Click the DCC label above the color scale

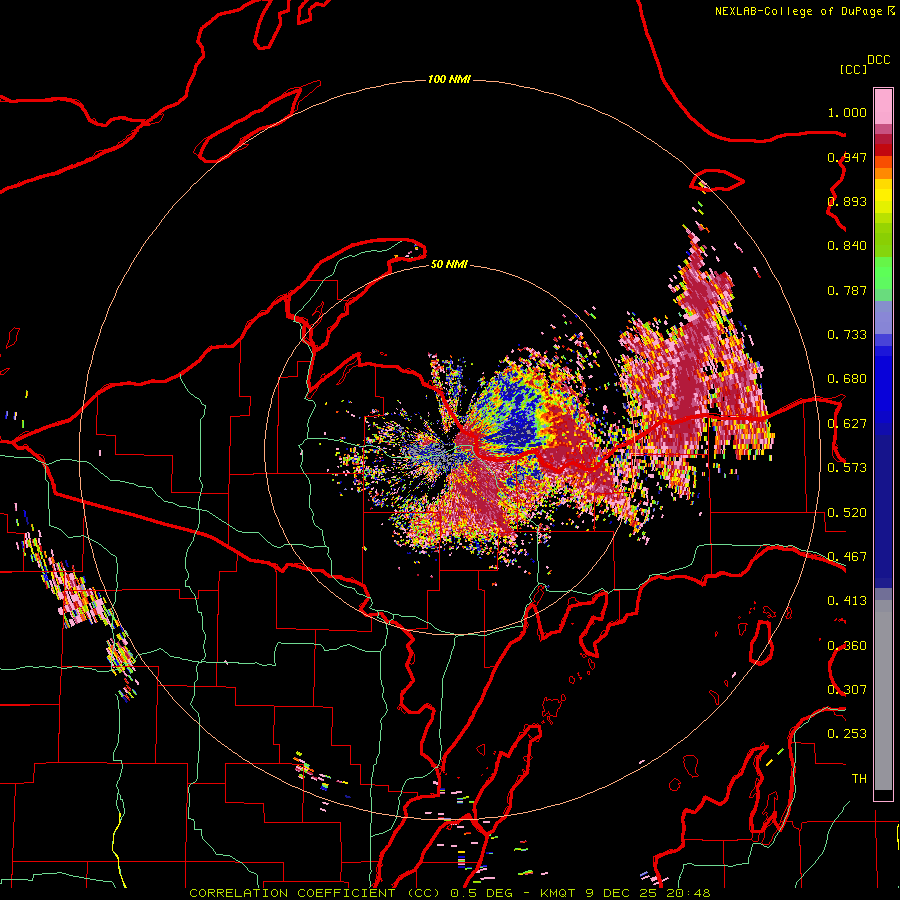tap(878, 60)
